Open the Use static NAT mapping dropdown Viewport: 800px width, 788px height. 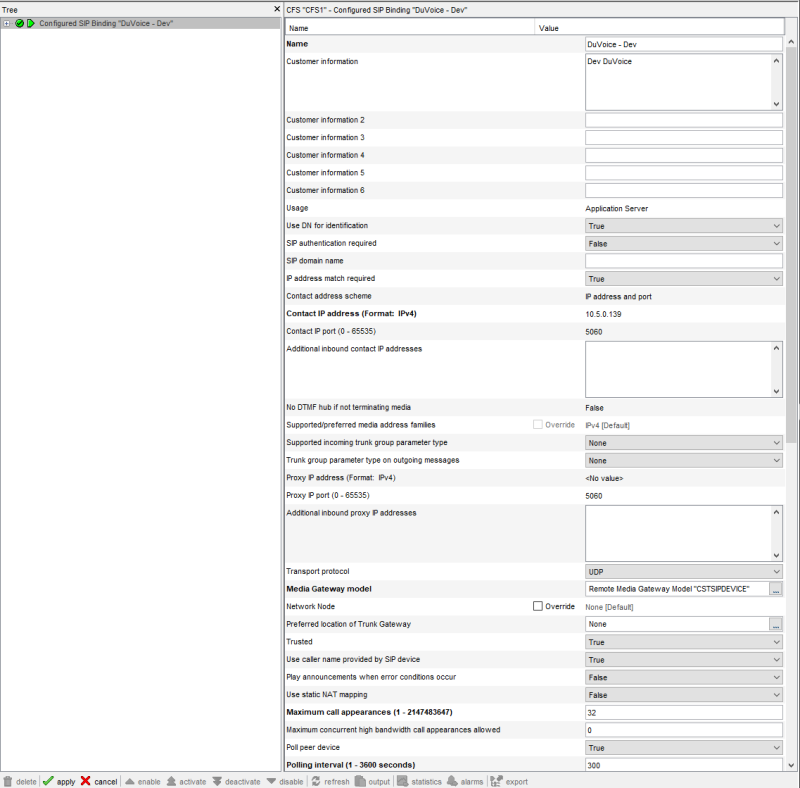(x=684, y=695)
